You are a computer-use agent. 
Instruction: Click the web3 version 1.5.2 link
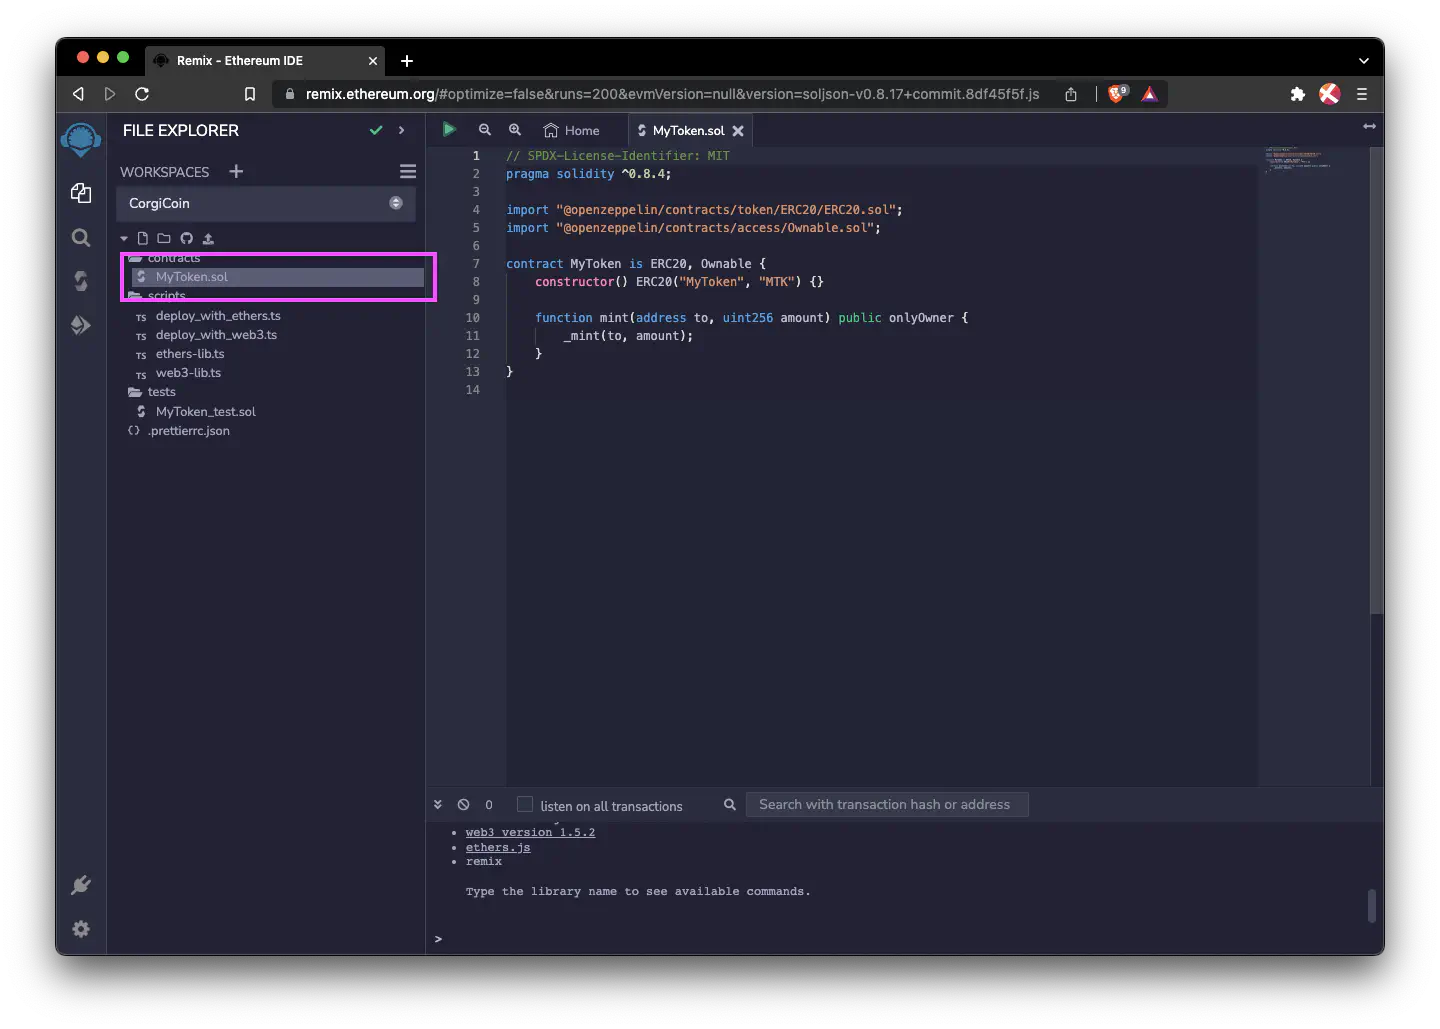click(x=530, y=832)
